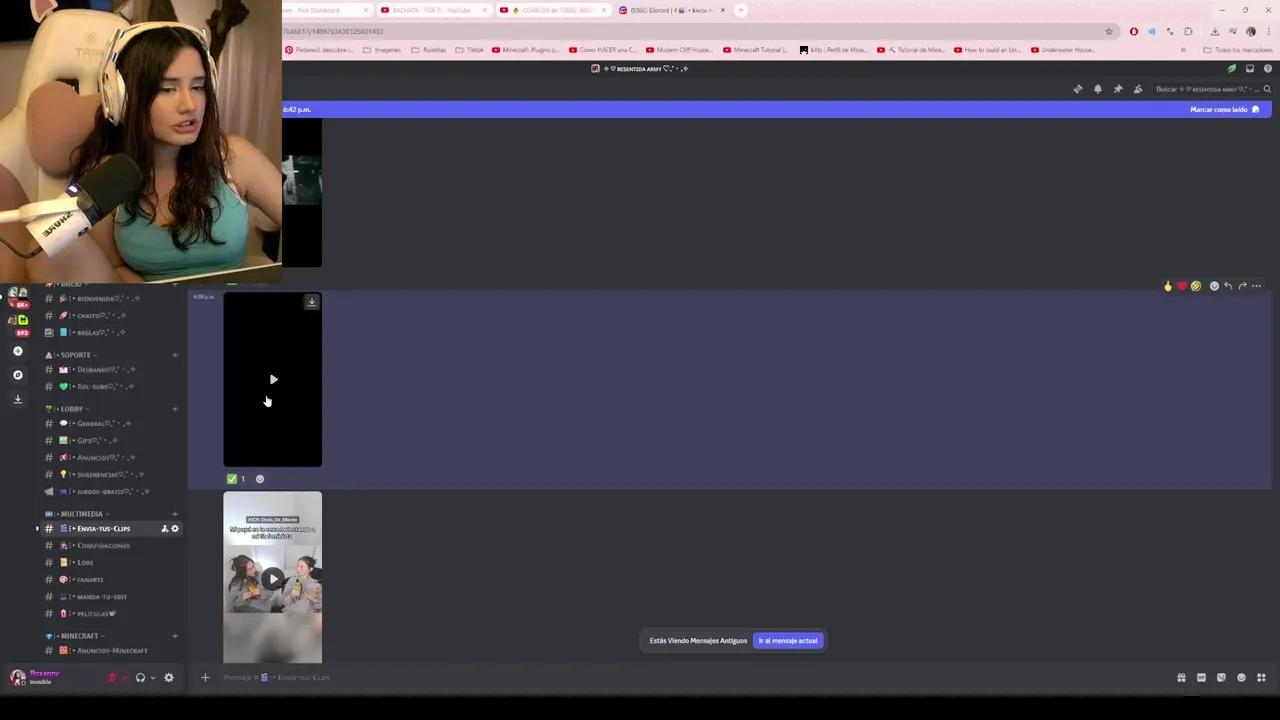Image resolution: width=1280 pixels, height=720 pixels.
Task: Open the Anuncios-Minecraft channel
Action: (x=110, y=651)
